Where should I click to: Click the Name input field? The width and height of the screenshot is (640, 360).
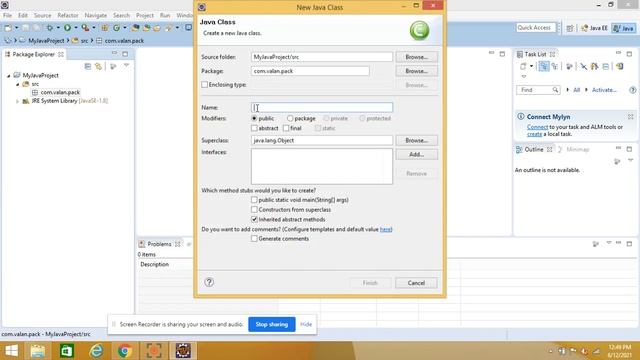click(322, 107)
